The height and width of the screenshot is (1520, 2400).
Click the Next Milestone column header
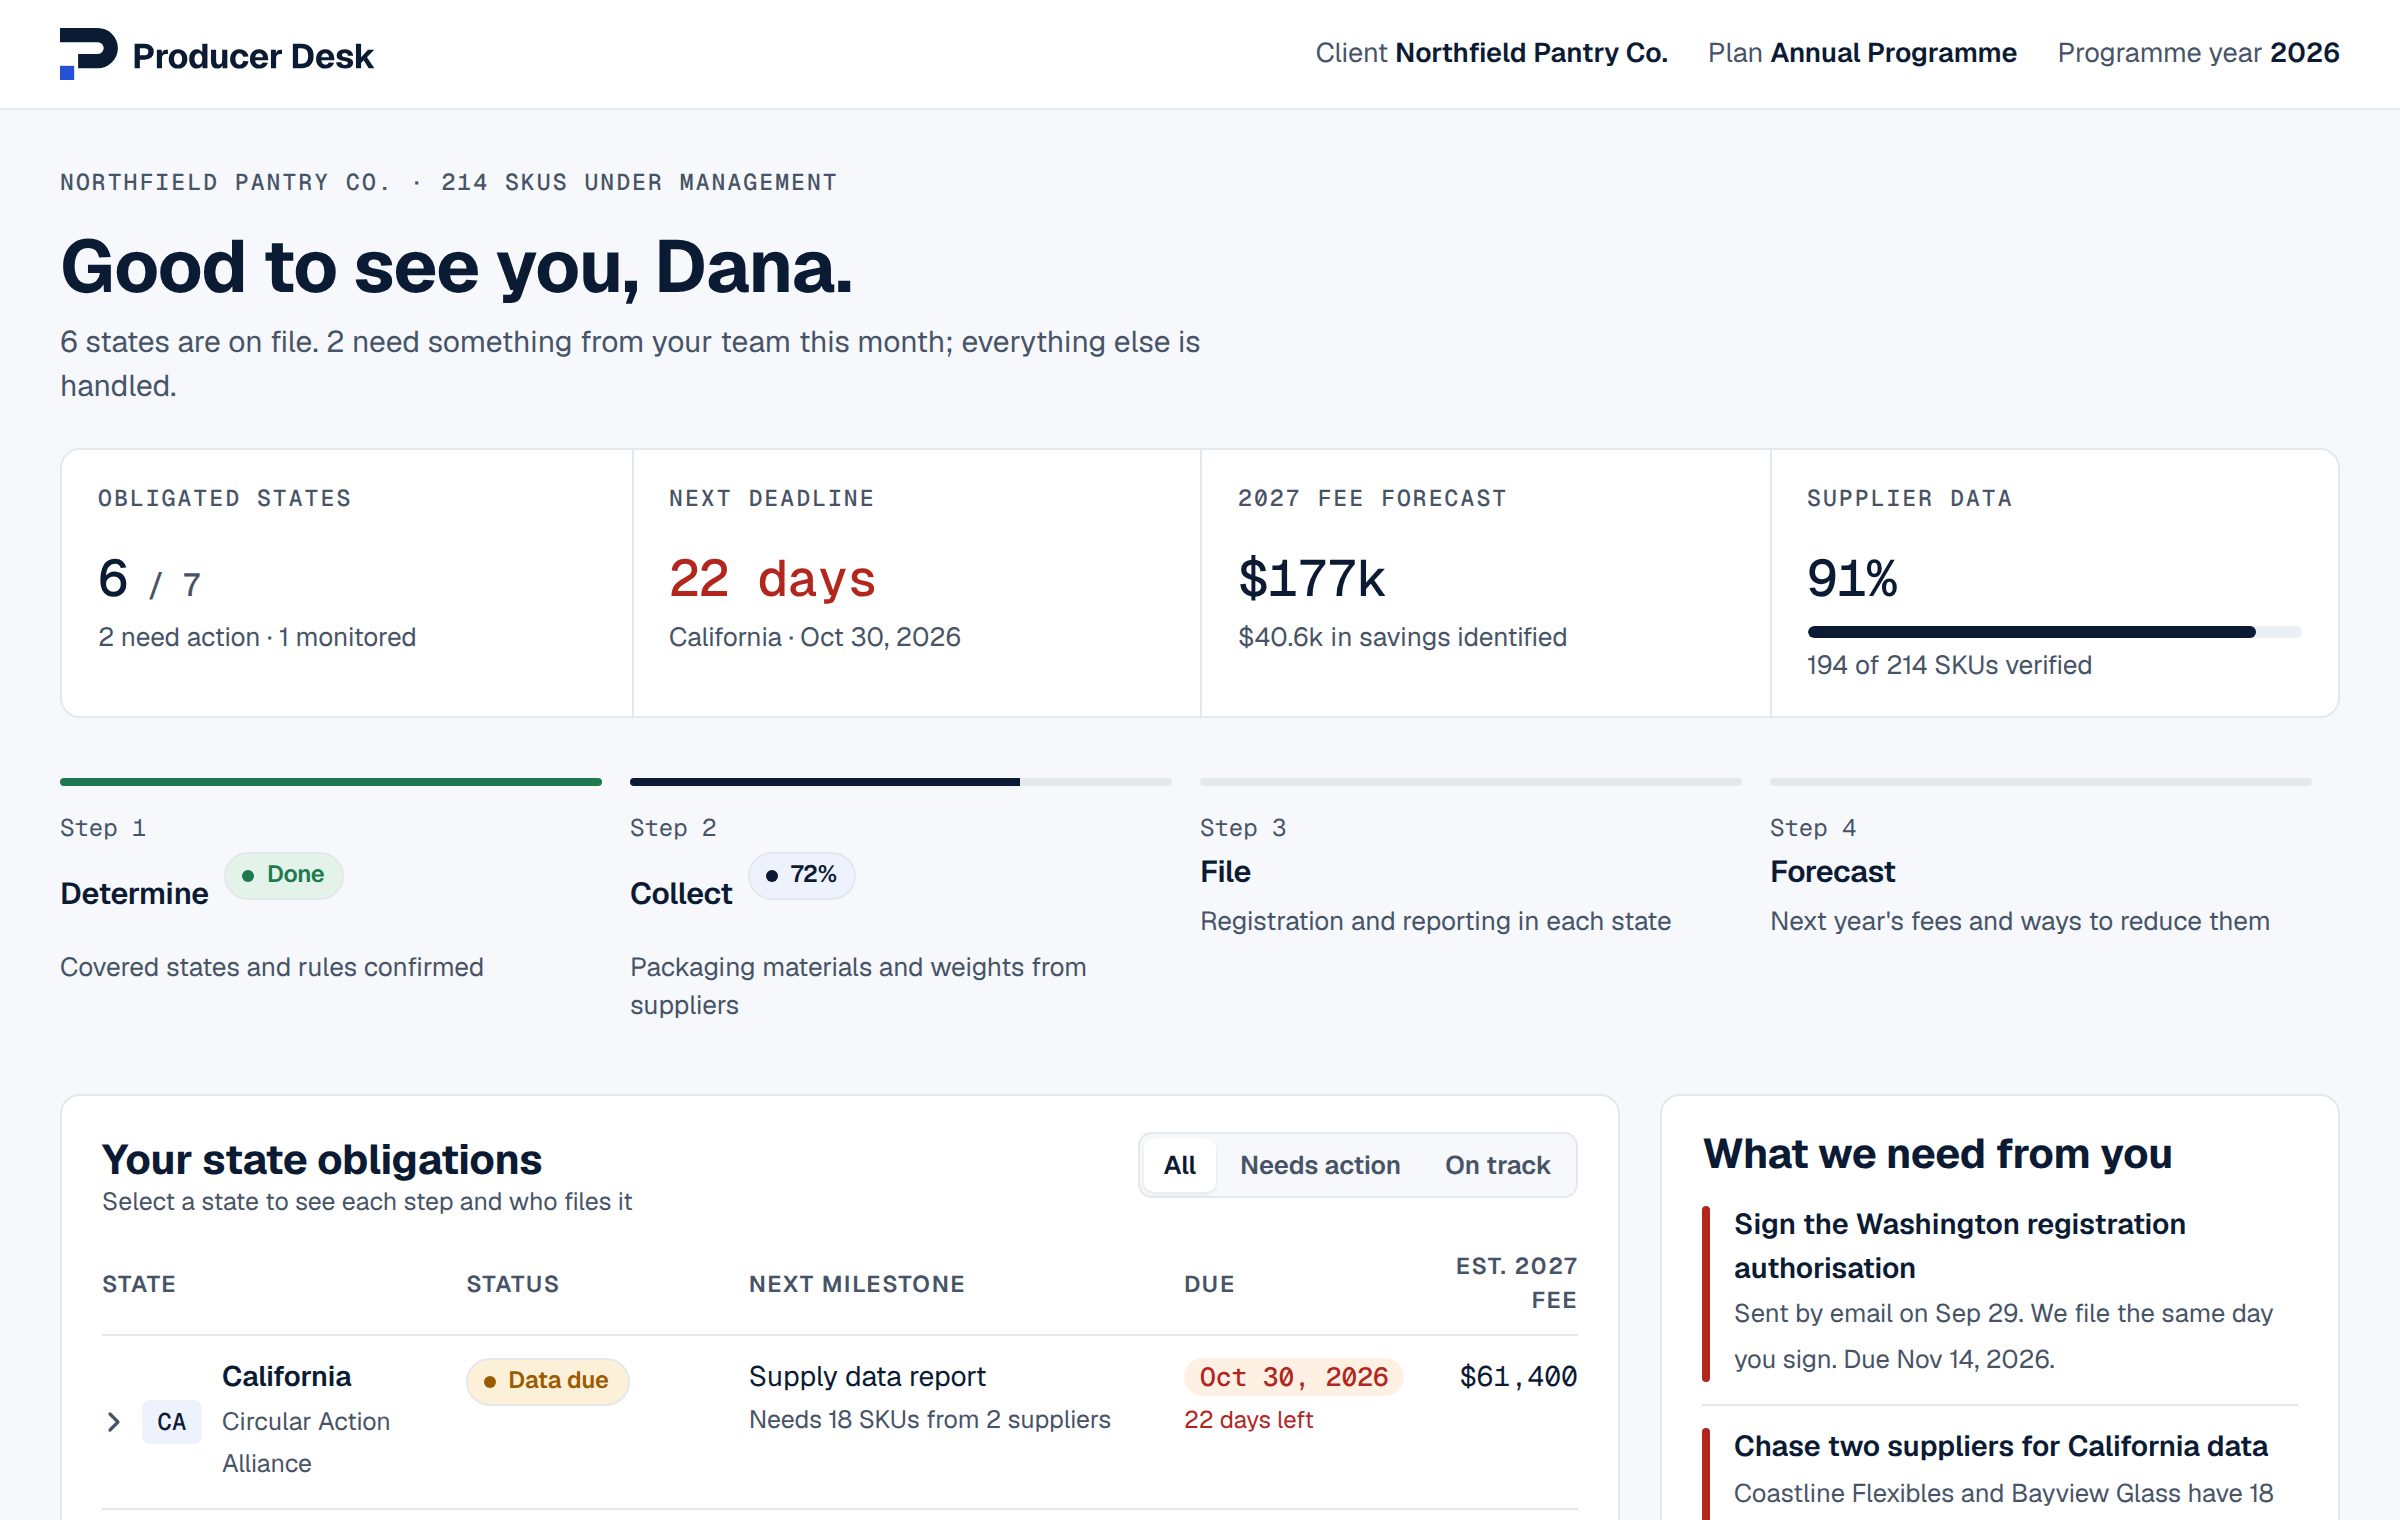pyautogui.click(x=857, y=1284)
